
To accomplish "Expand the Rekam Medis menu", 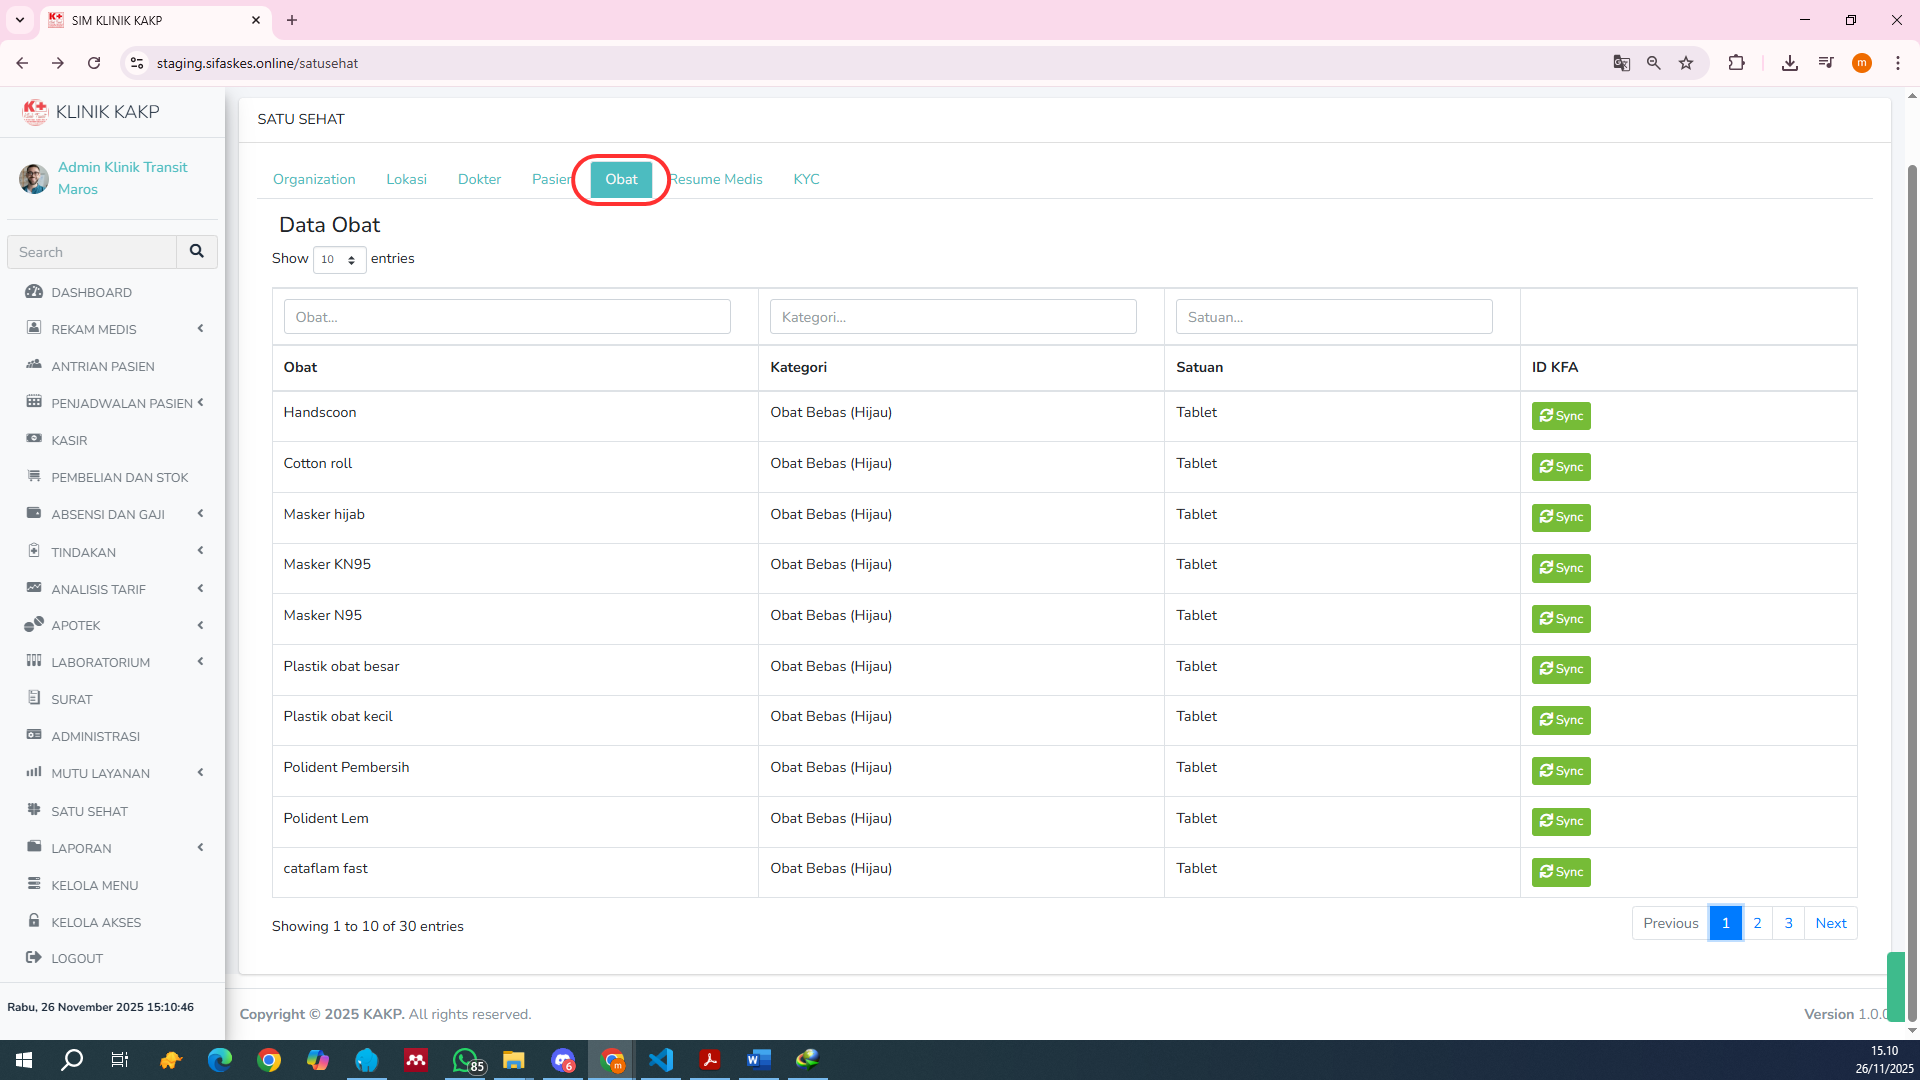I will [x=94, y=329].
